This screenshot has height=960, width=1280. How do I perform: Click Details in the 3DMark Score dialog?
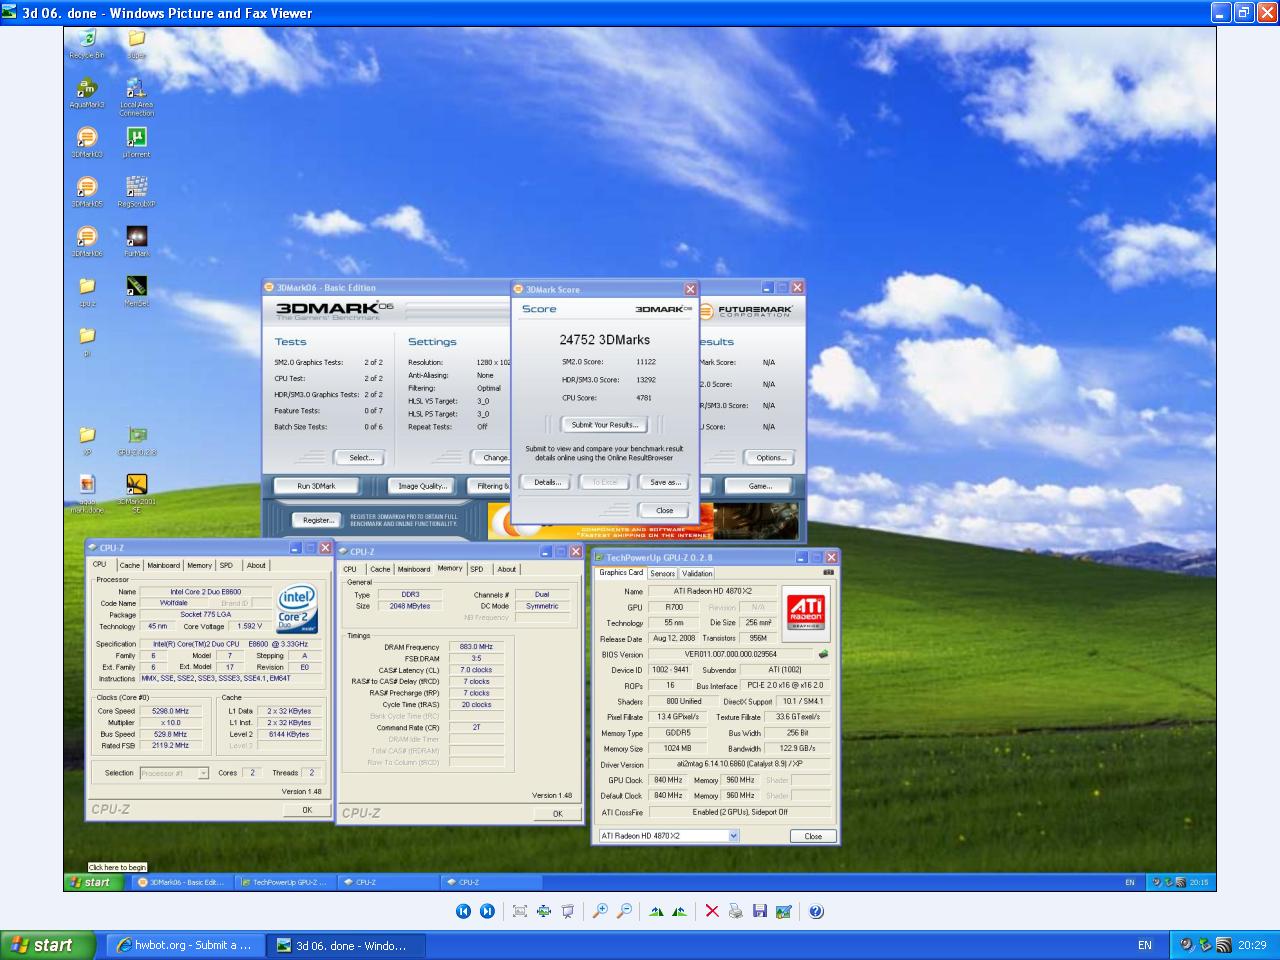pos(547,482)
